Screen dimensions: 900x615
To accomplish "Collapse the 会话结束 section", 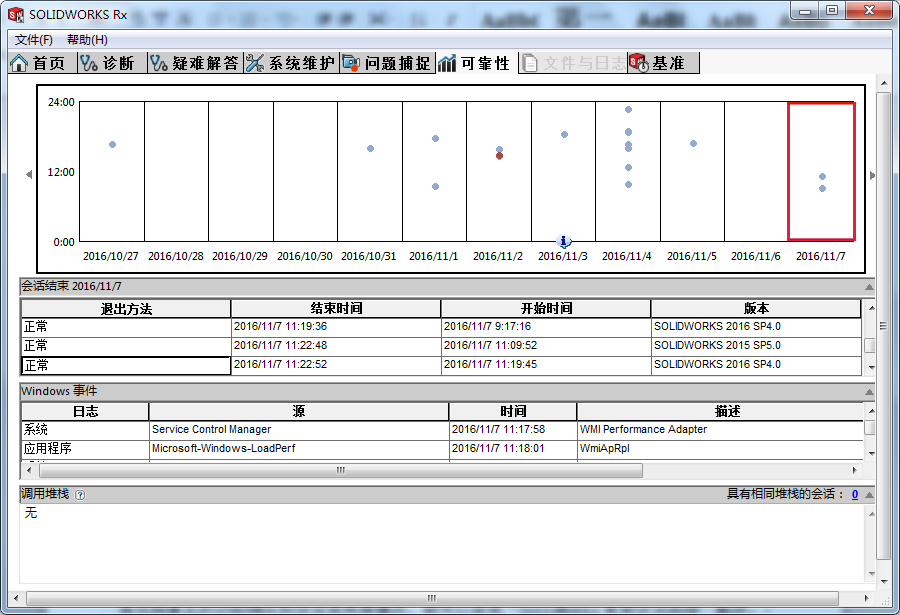I will [869, 287].
